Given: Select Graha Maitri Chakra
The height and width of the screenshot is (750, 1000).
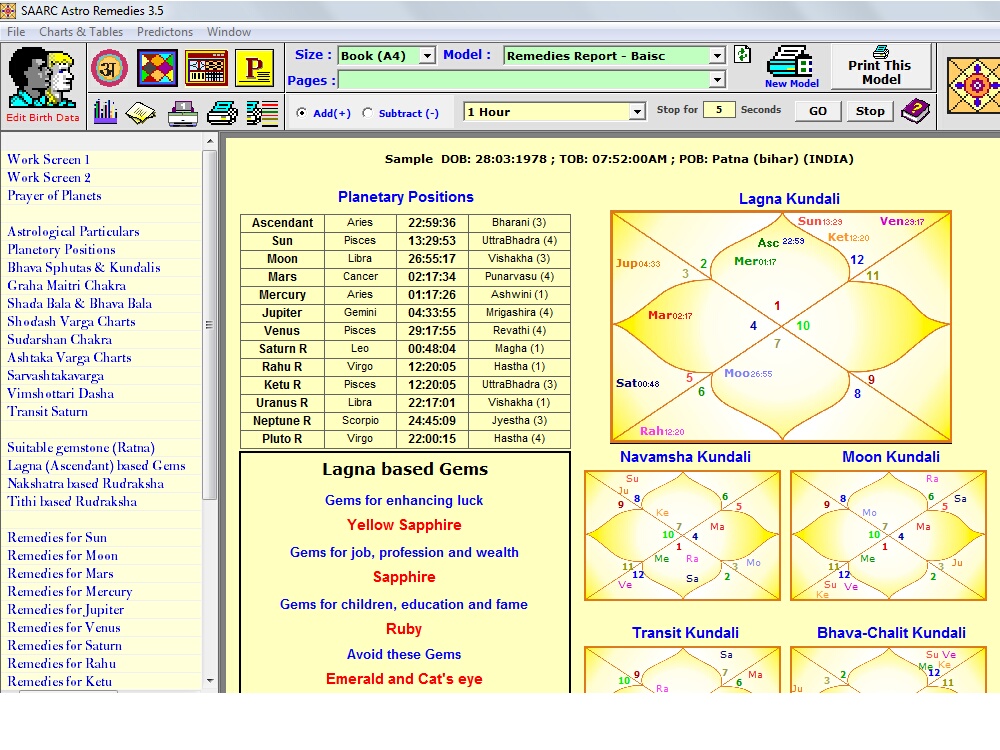Looking at the screenshot, I should click(x=66, y=286).
